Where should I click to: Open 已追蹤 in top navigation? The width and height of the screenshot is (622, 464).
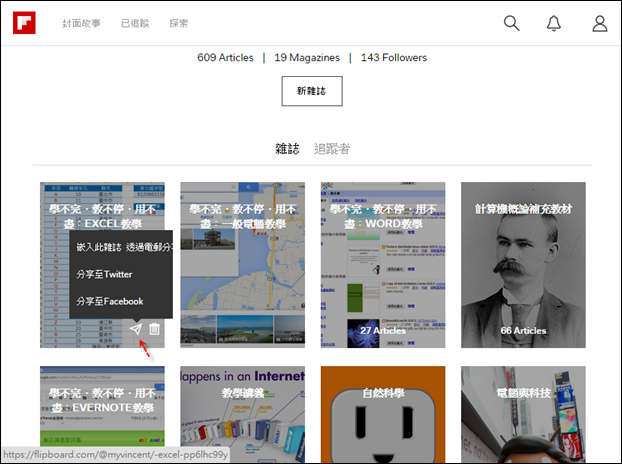click(135, 23)
